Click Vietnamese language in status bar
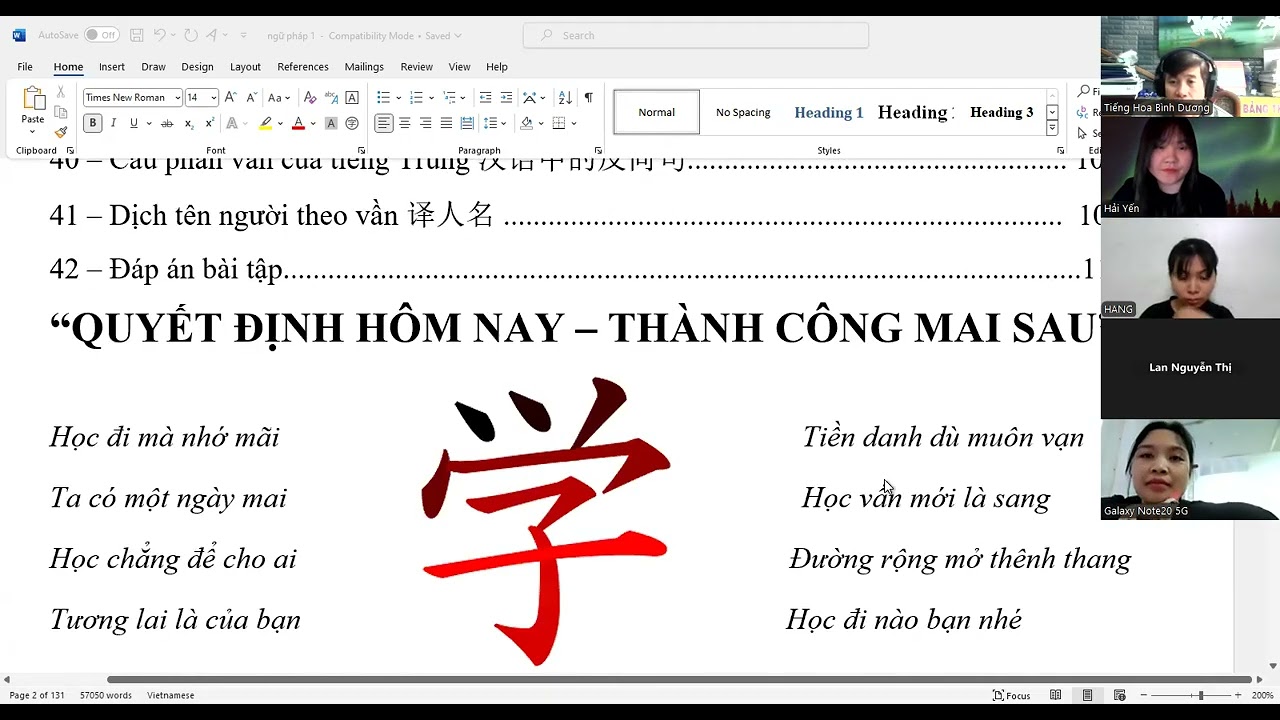Viewport: 1280px width, 720px height. tap(171, 695)
